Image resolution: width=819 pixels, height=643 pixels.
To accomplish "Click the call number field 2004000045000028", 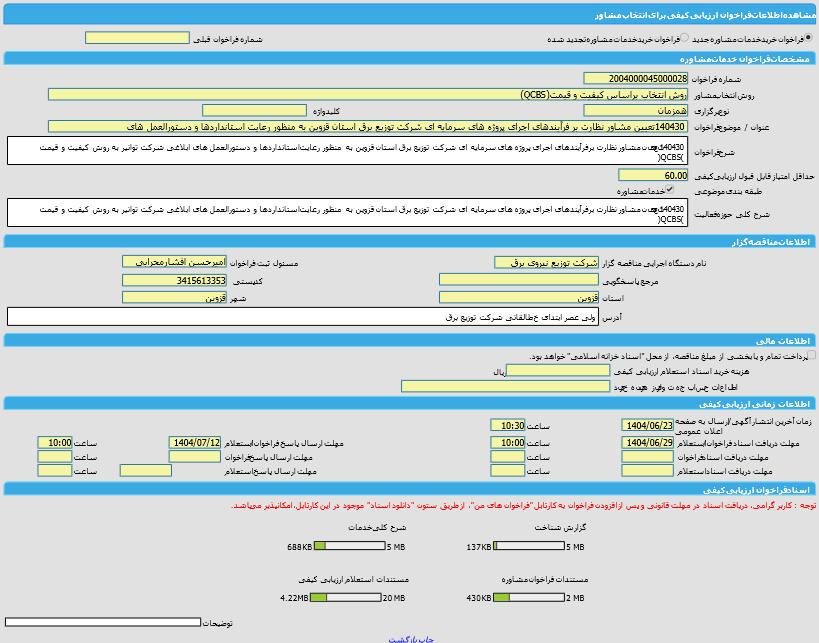I will (635, 78).
